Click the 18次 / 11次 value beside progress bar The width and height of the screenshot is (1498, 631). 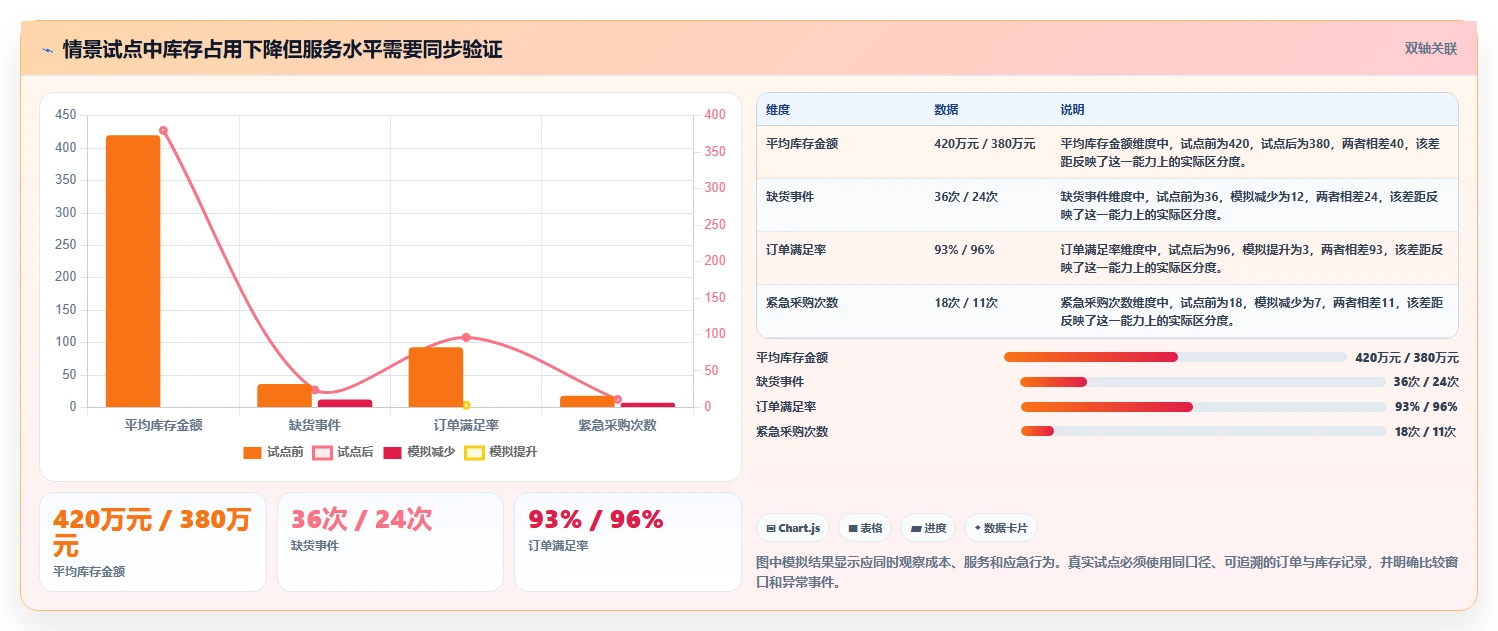tap(1425, 432)
